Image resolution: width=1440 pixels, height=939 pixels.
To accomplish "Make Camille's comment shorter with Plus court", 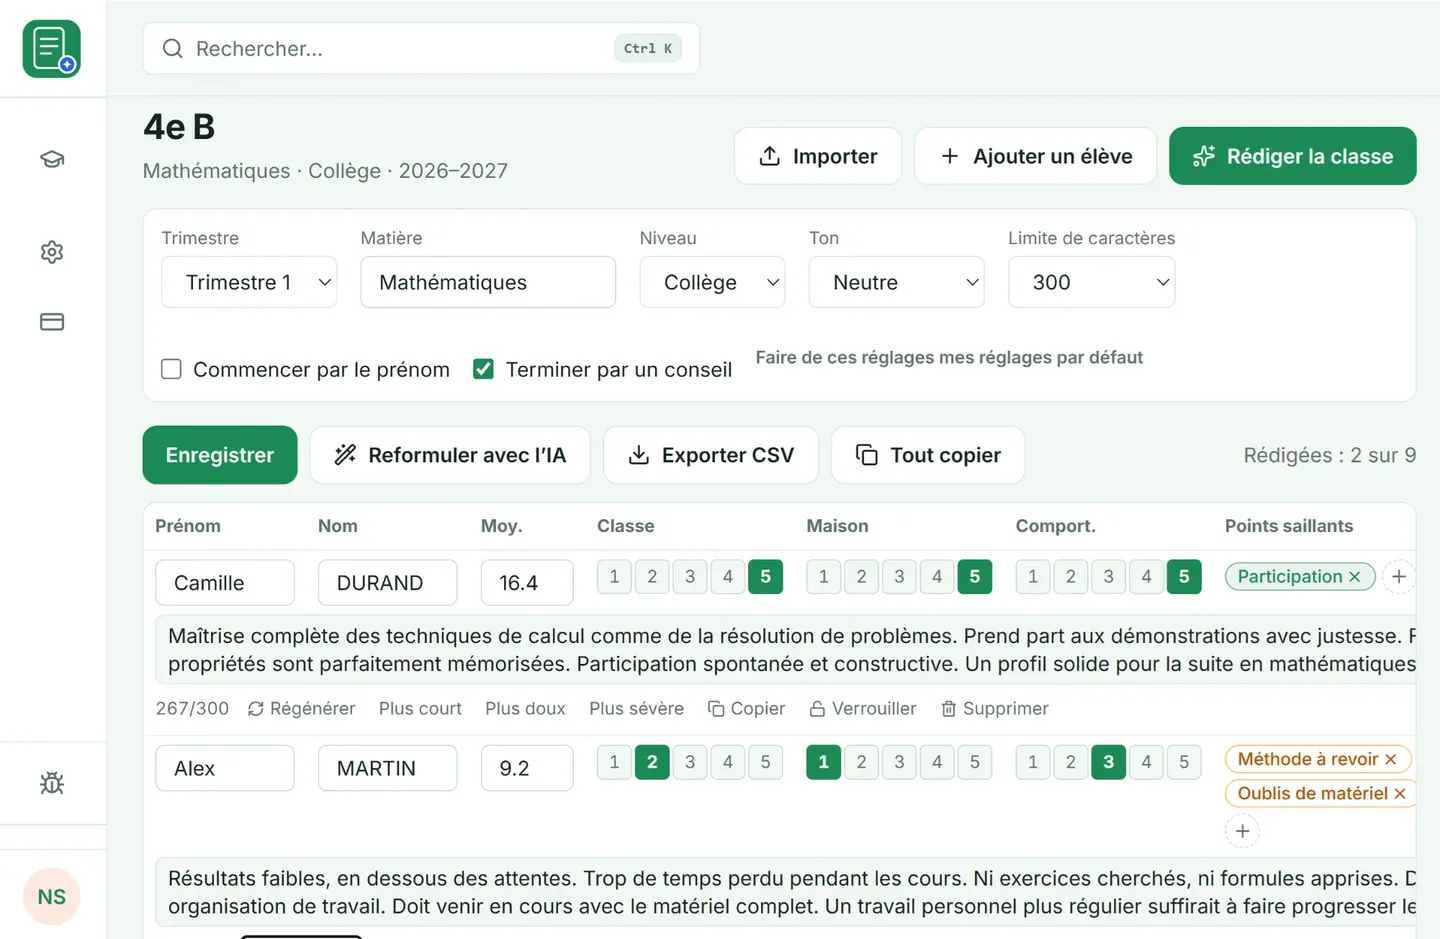I will (x=420, y=708).
